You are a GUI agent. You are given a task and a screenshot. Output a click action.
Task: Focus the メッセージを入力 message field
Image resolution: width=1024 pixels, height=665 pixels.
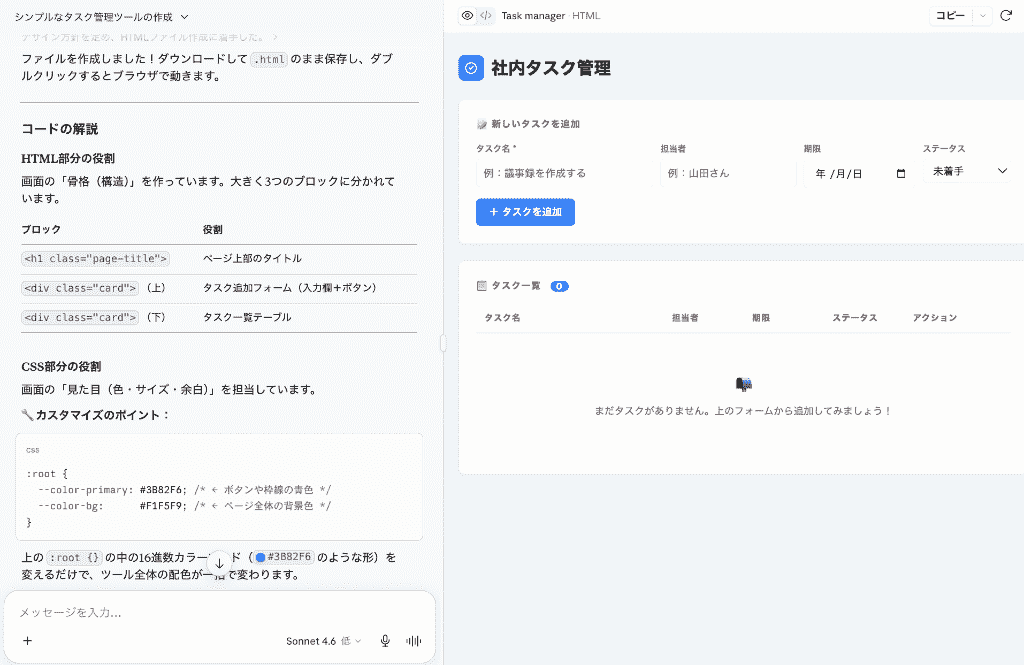[x=219, y=612]
